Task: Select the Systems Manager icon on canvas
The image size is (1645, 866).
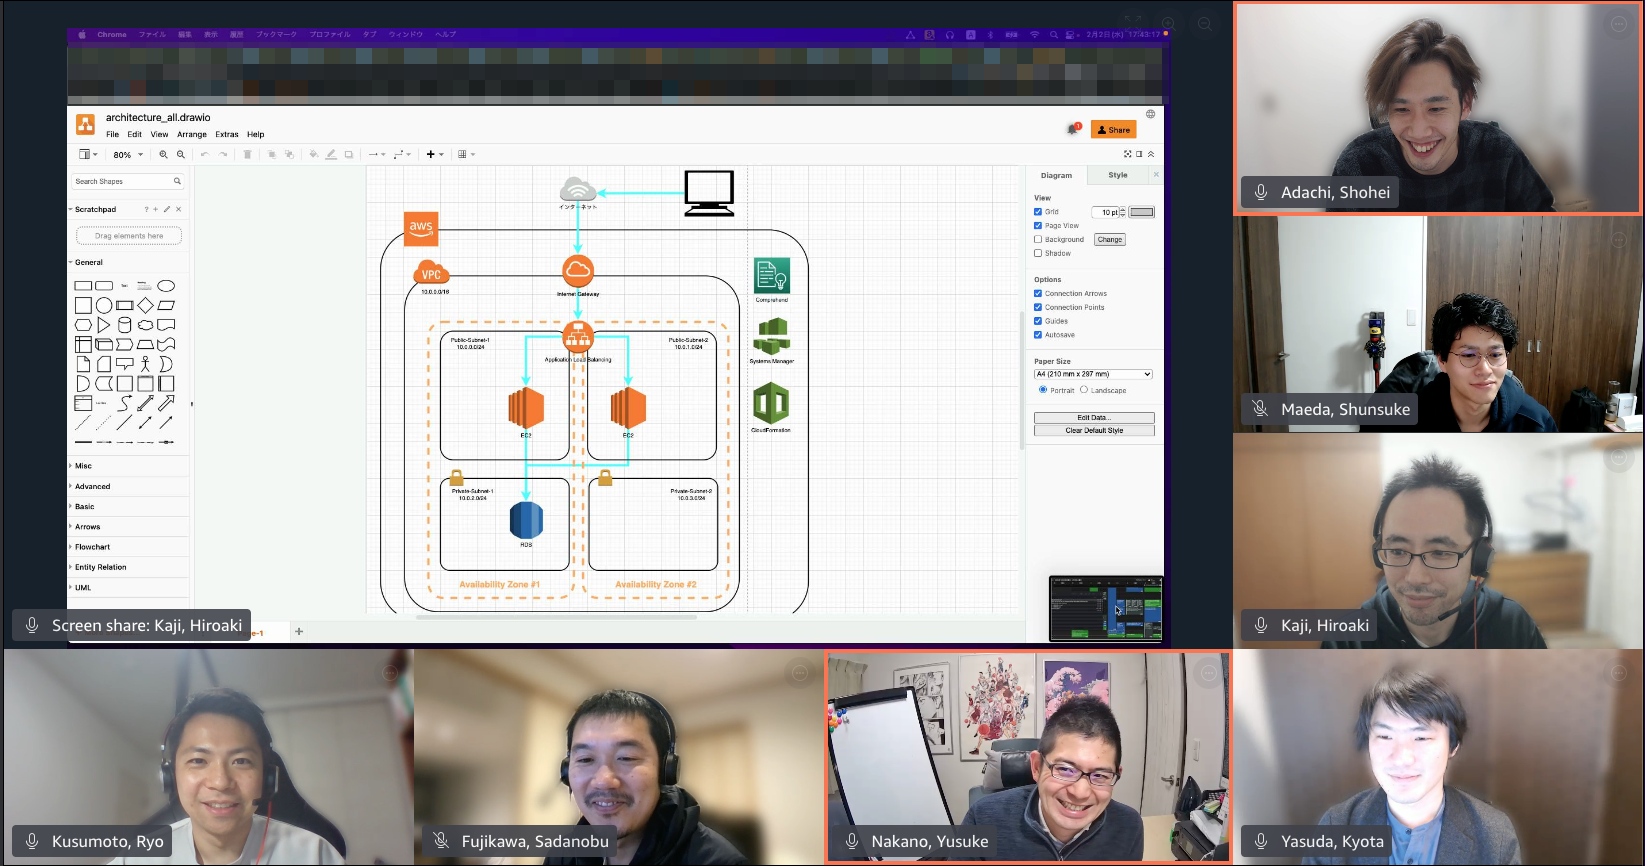Action: click(x=771, y=337)
